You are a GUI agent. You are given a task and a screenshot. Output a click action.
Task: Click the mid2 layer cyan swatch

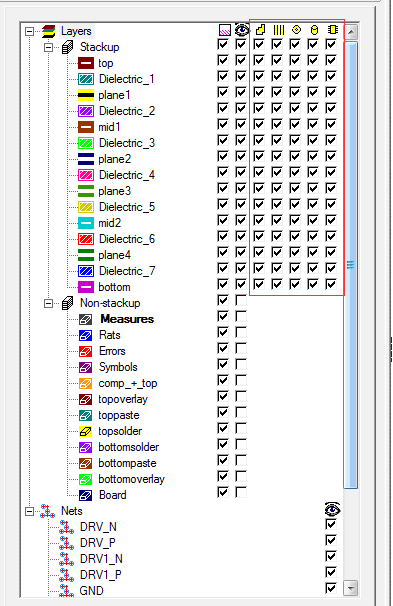click(x=86, y=223)
